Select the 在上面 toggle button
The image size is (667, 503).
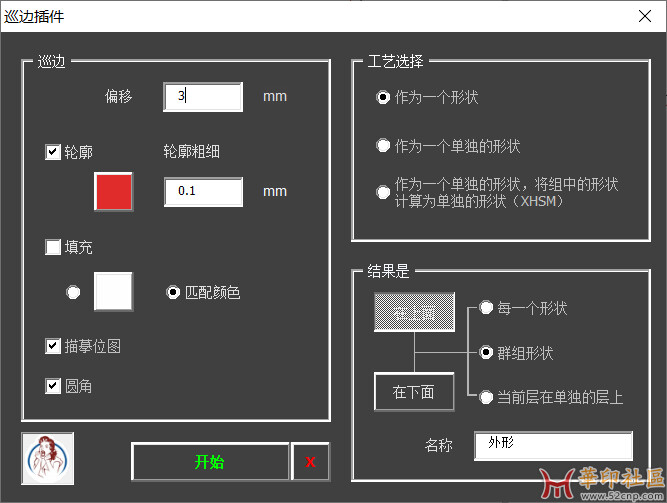click(x=413, y=313)
